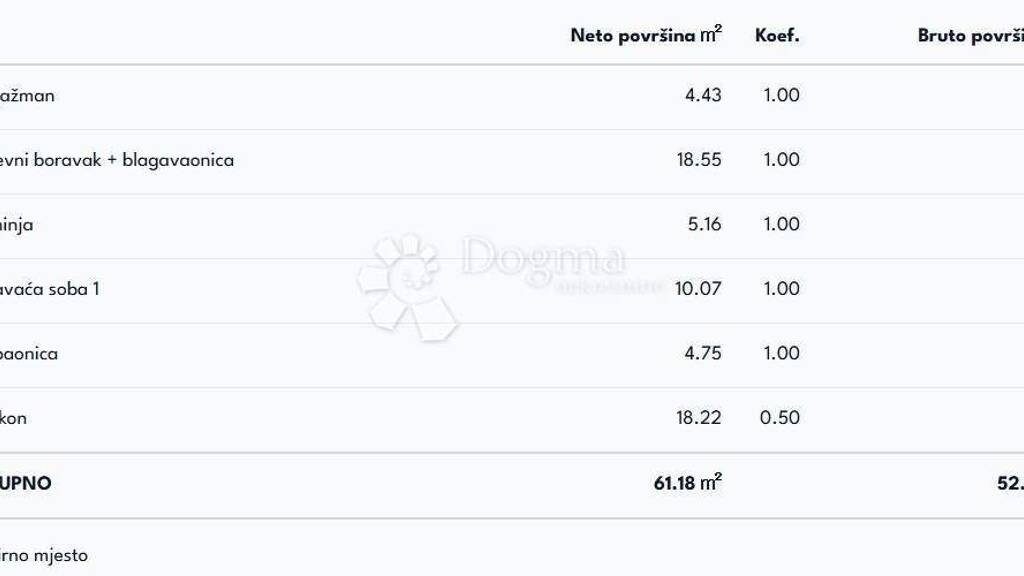Click the Koef. column header

pyautogui.click(x=777, y=36)
